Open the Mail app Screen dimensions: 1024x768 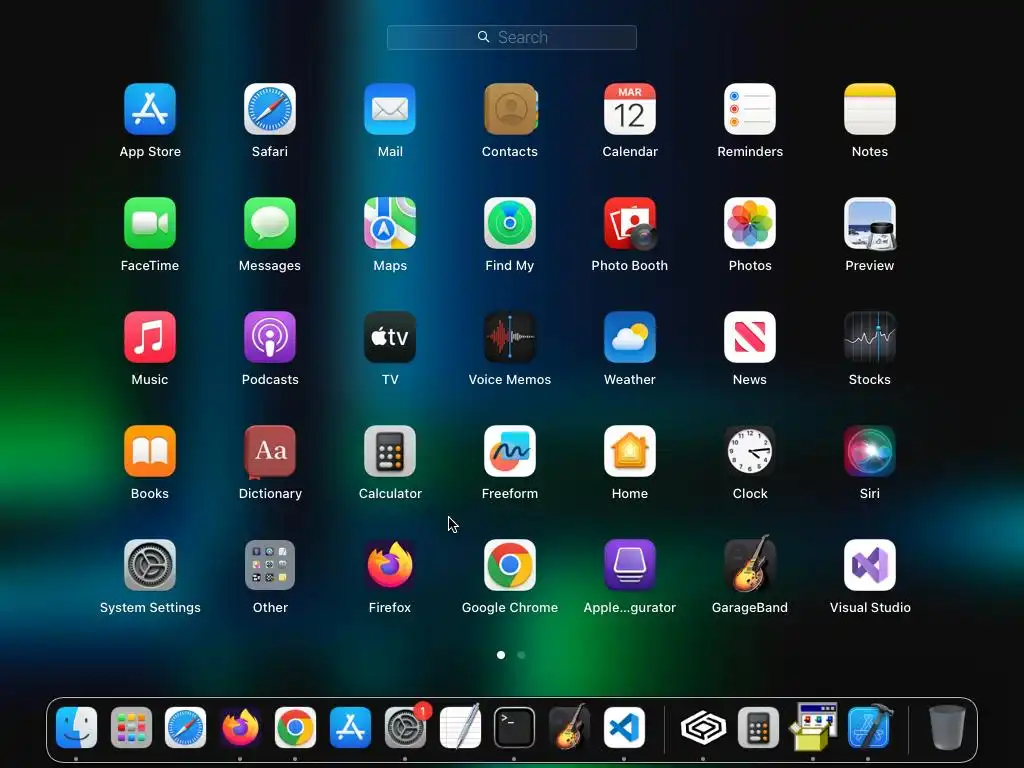point(390,109)
